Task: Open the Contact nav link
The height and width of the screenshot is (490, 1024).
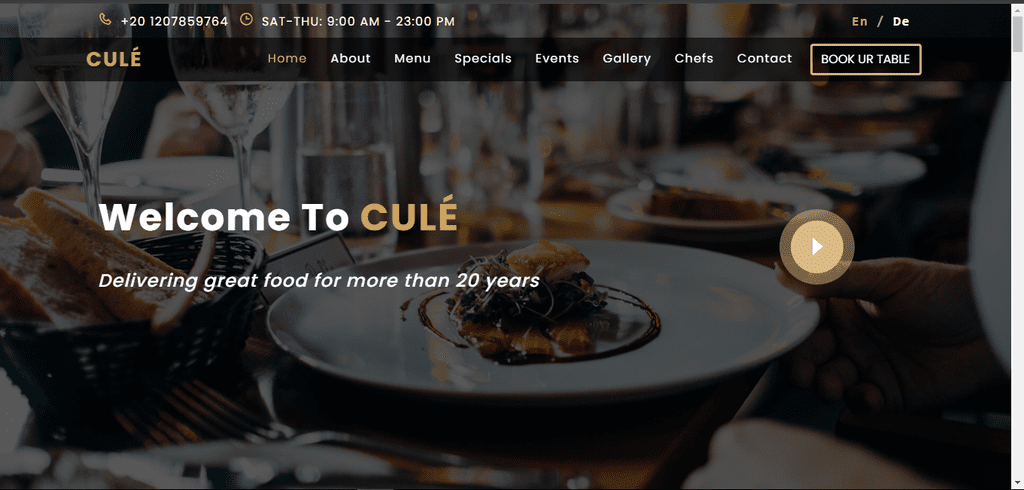Action: pyautogui.click(x=764, y=59)
